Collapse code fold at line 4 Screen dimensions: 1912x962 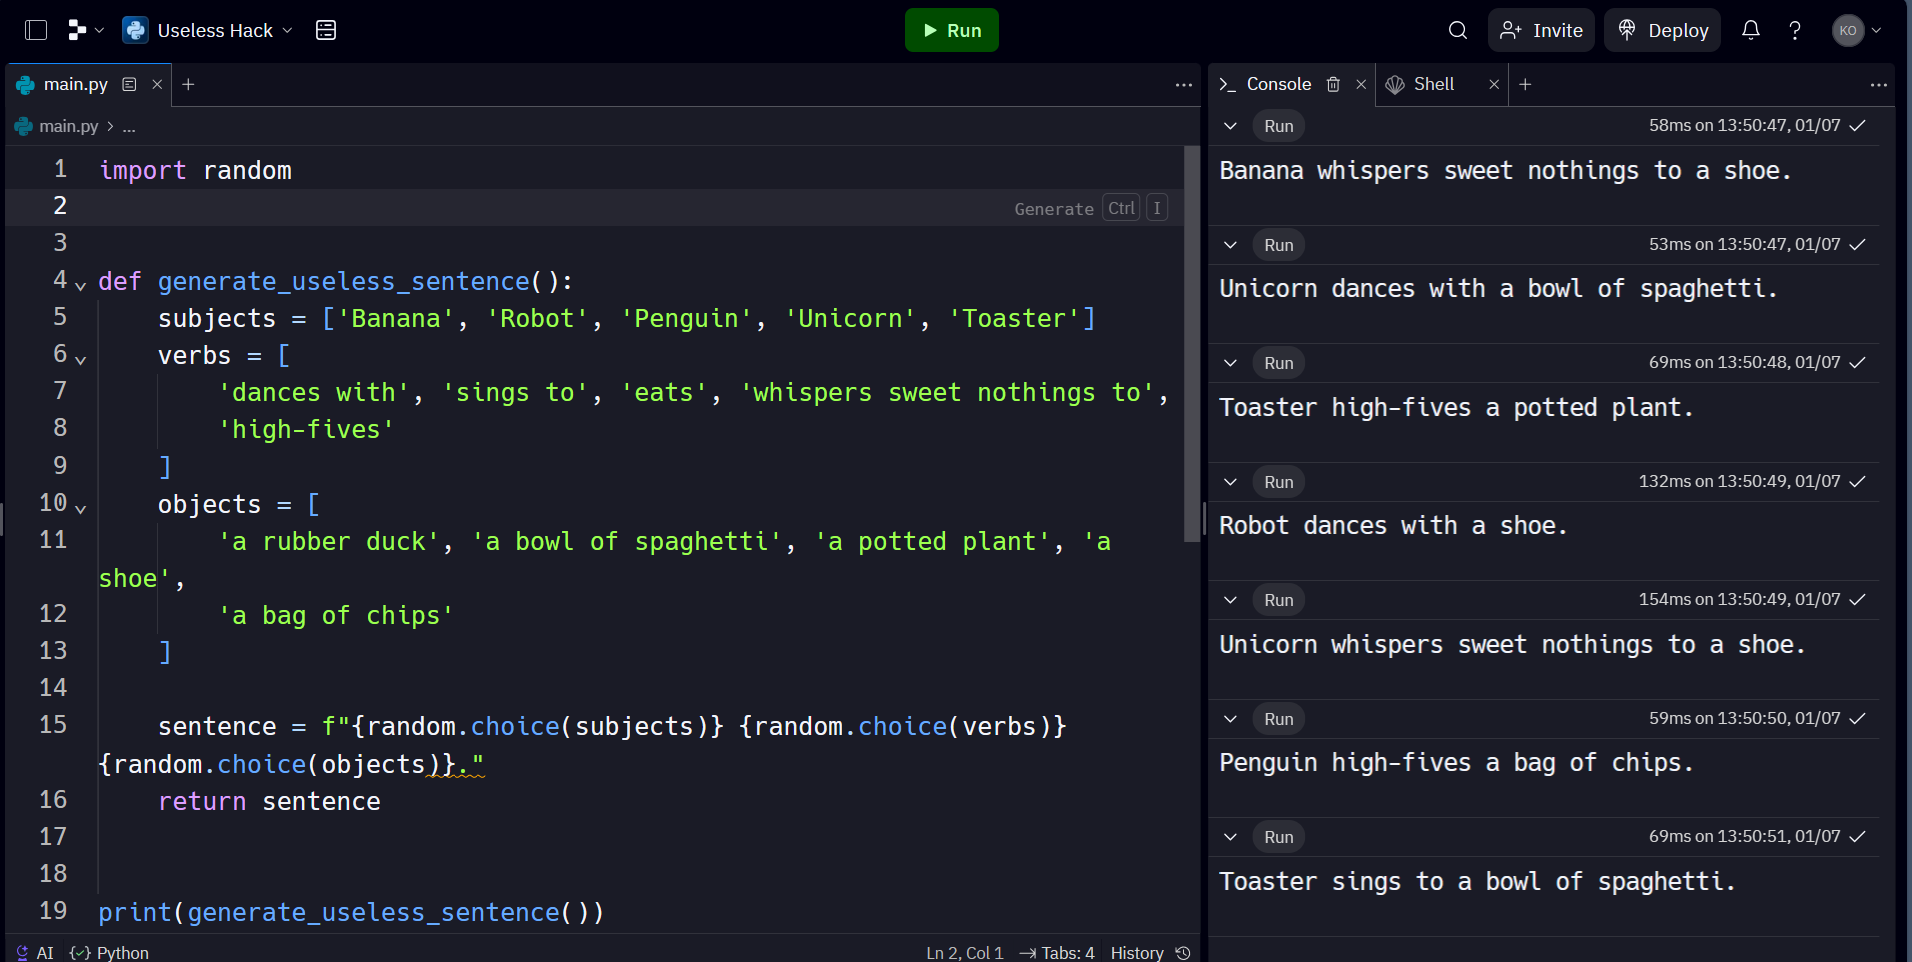(81, 285)
